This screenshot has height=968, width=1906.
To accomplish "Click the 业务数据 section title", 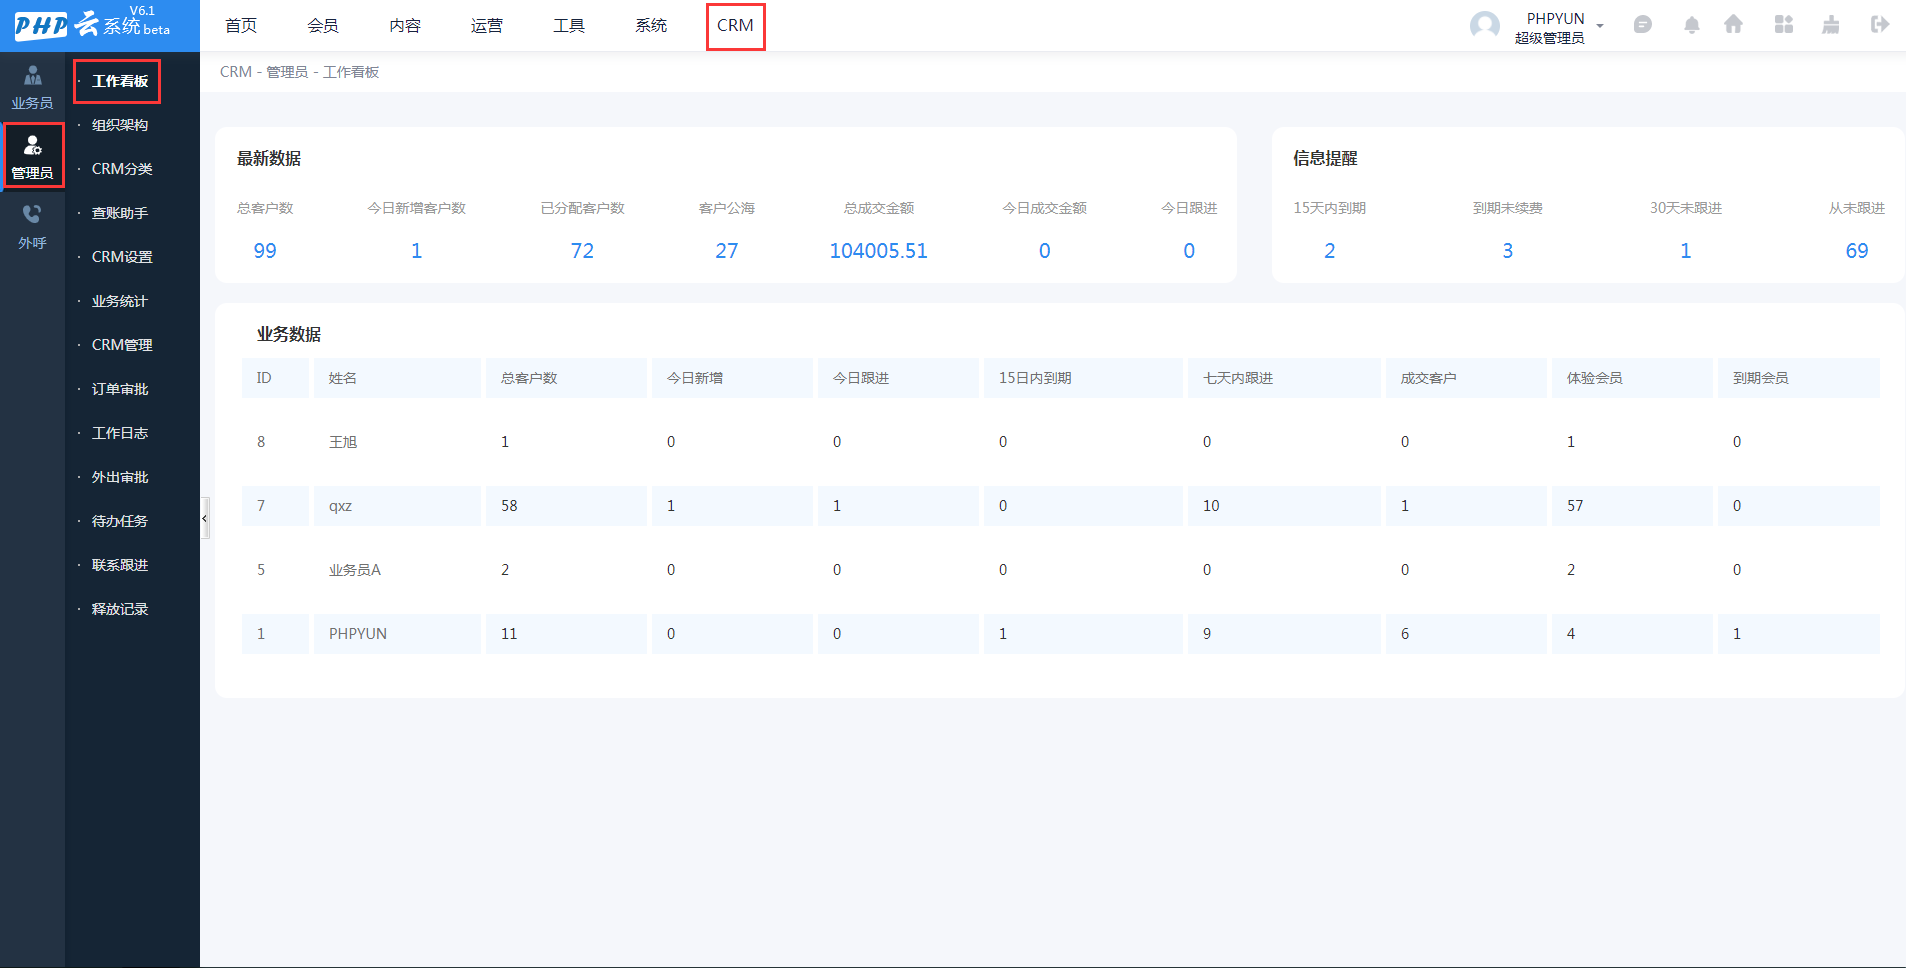I will pyautogui.click(x=289, y=334).
